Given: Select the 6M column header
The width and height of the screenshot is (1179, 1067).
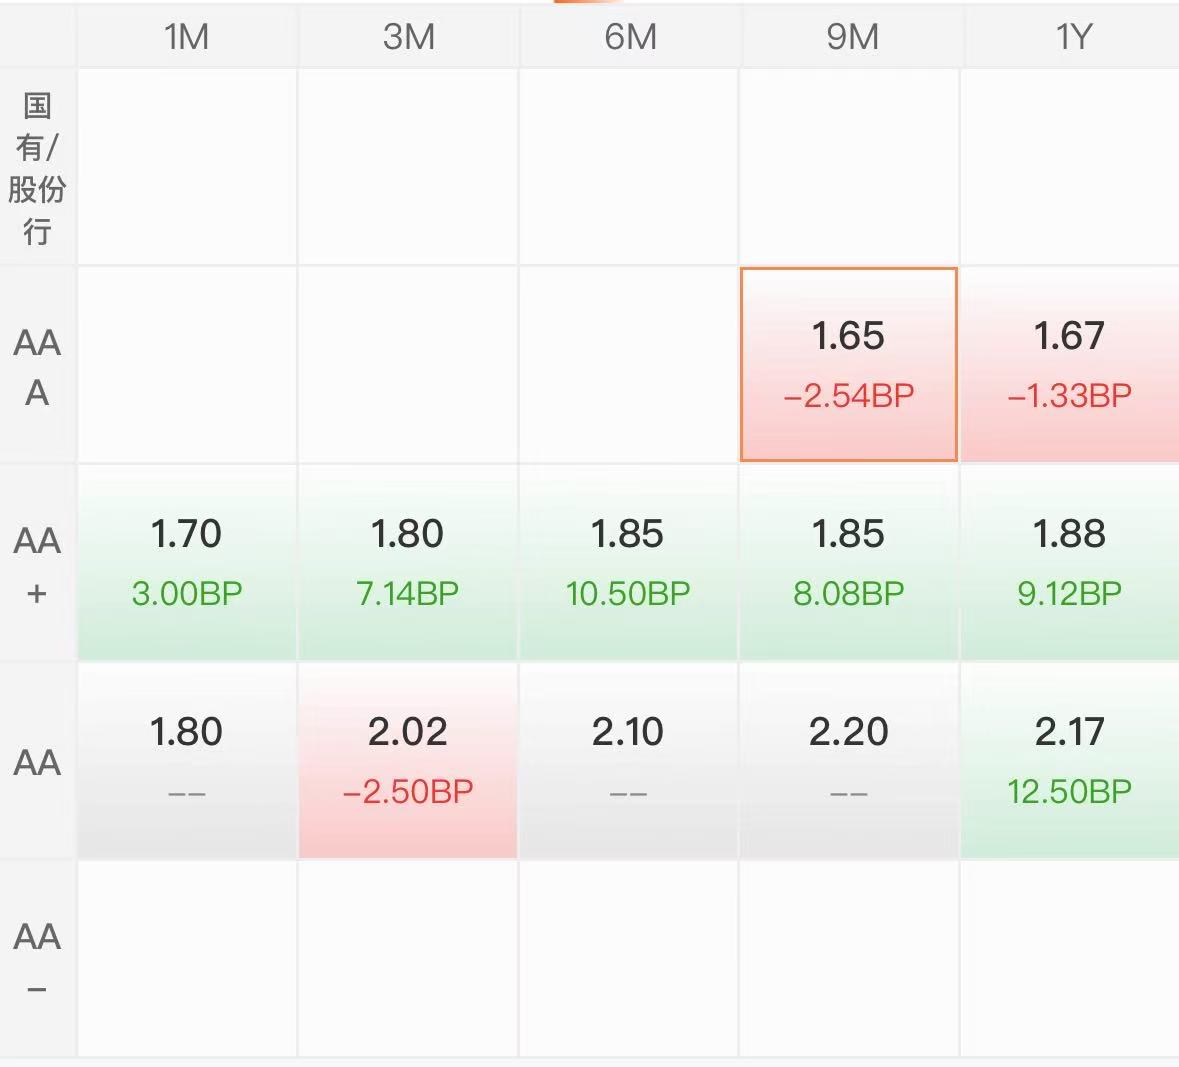Looking at the screenshot, I should point(630,36).
